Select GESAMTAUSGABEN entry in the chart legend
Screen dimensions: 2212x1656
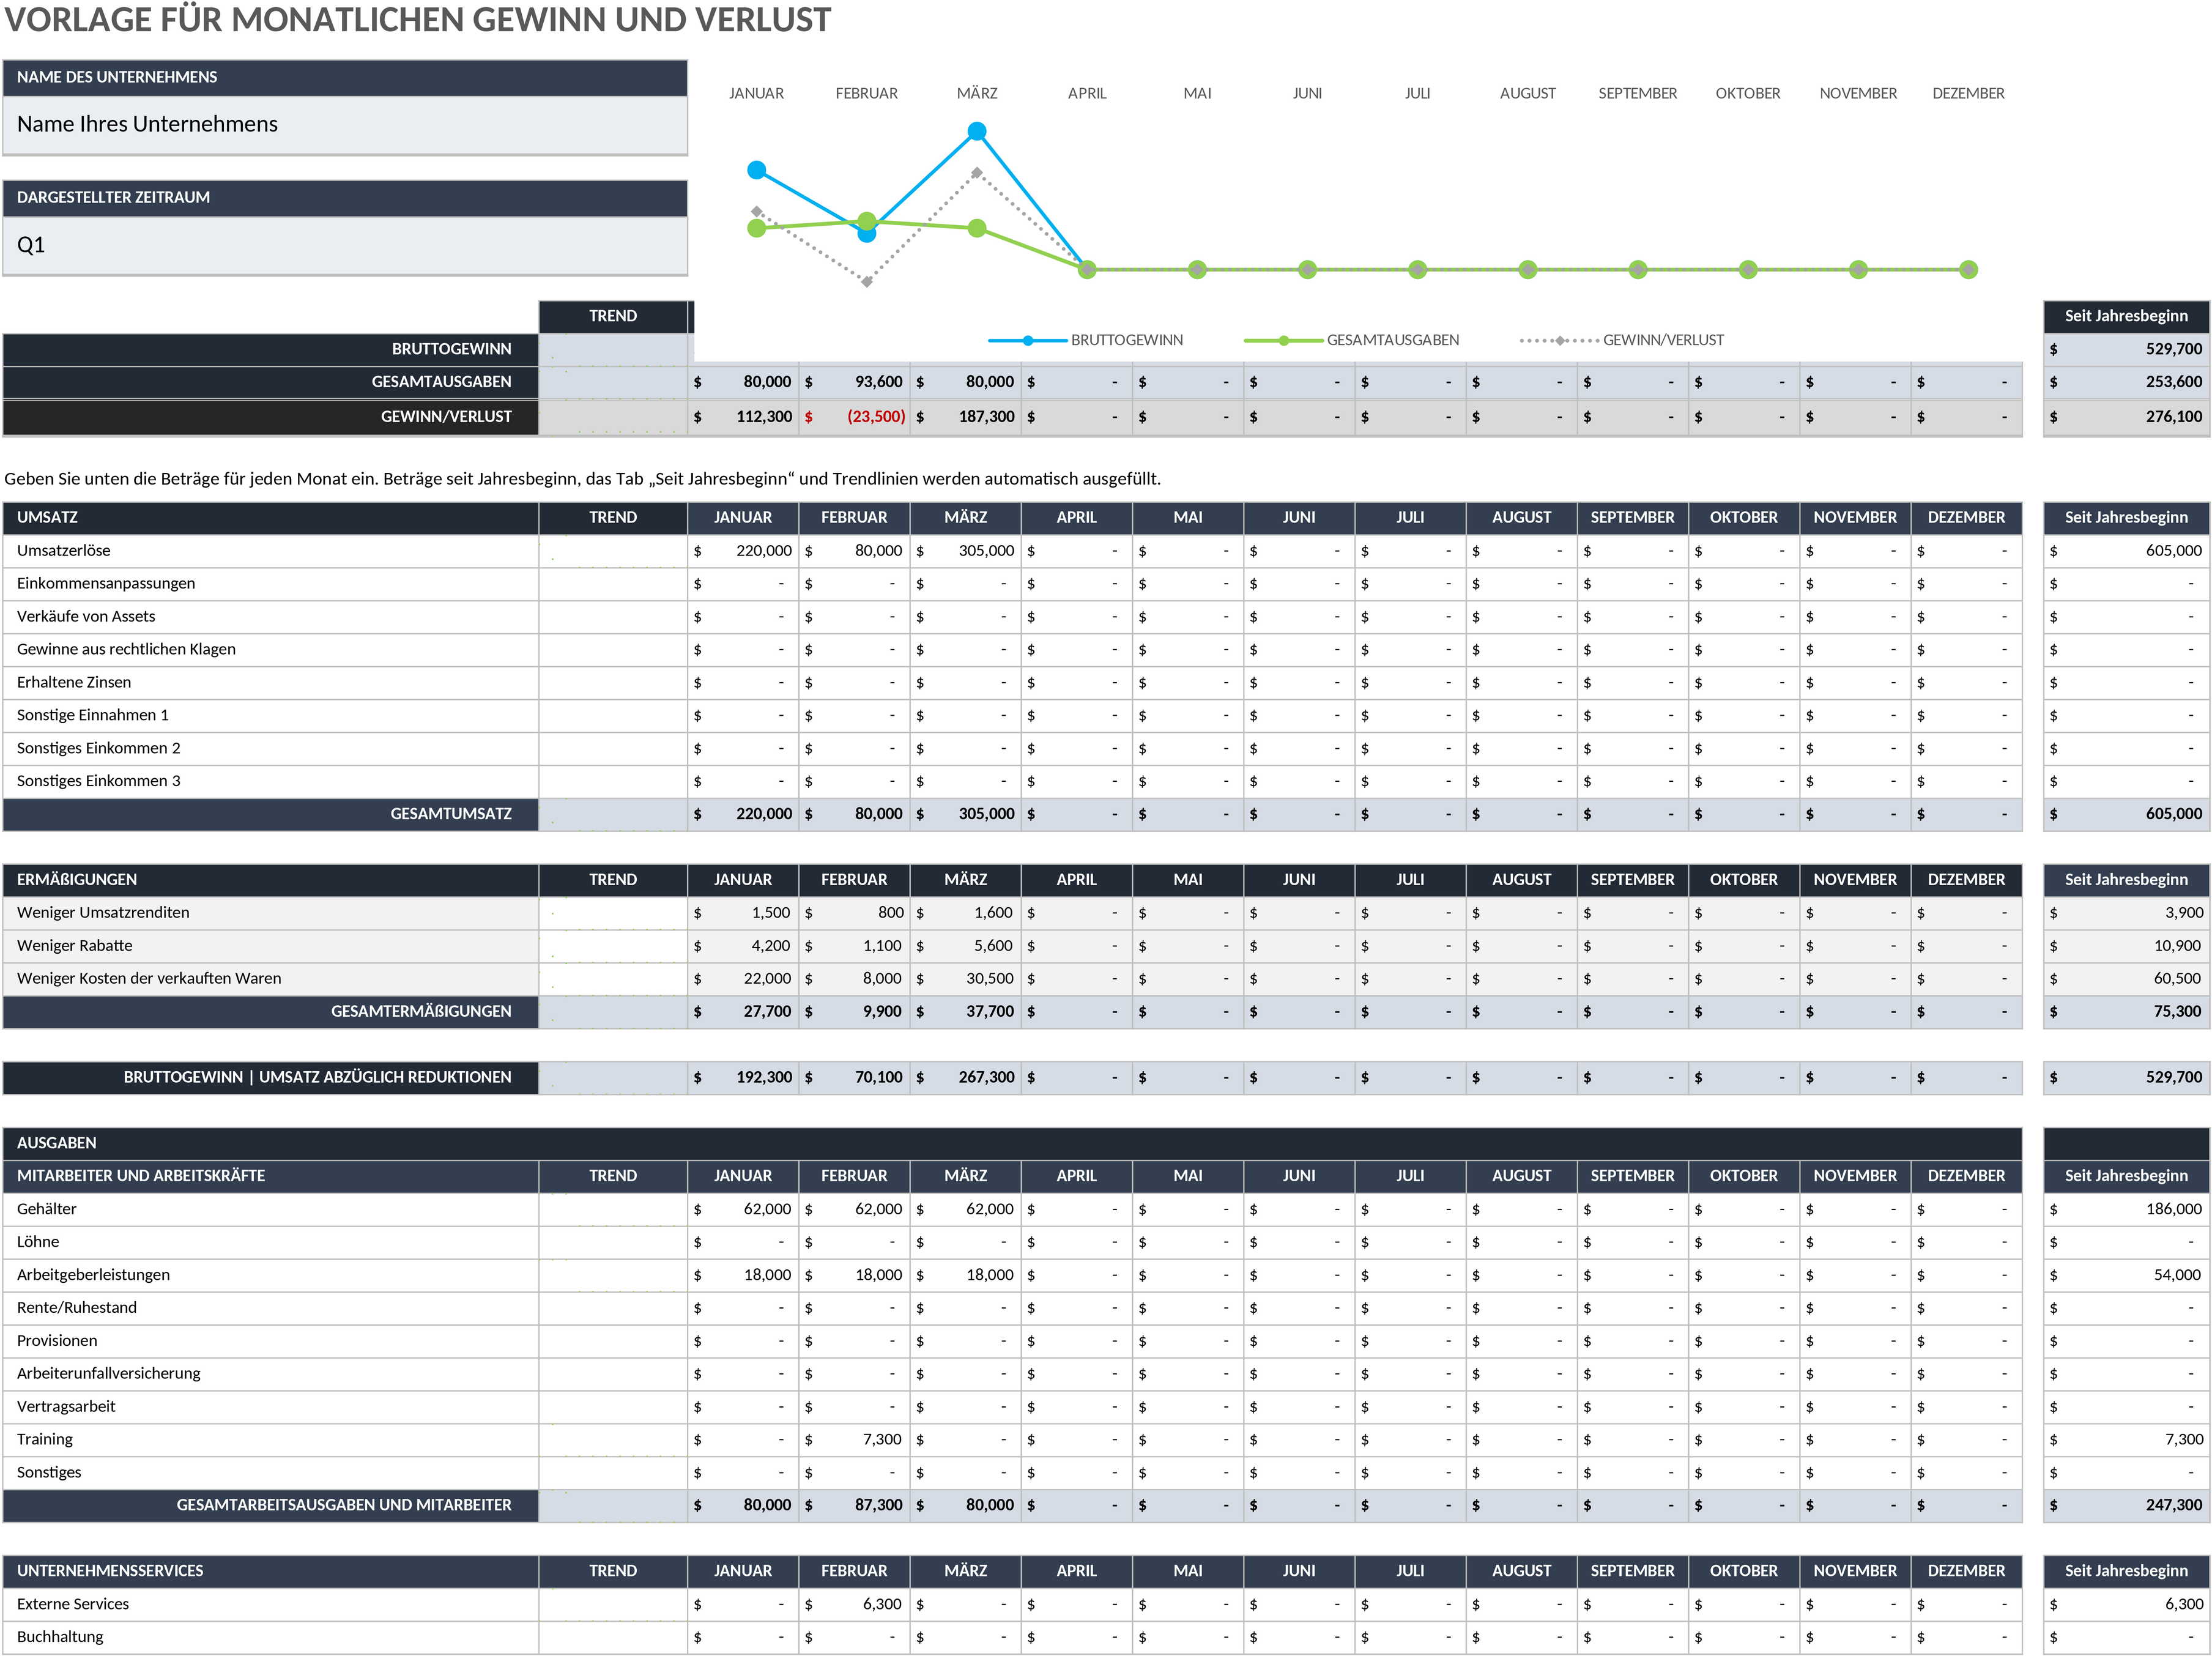[1351, 340]
